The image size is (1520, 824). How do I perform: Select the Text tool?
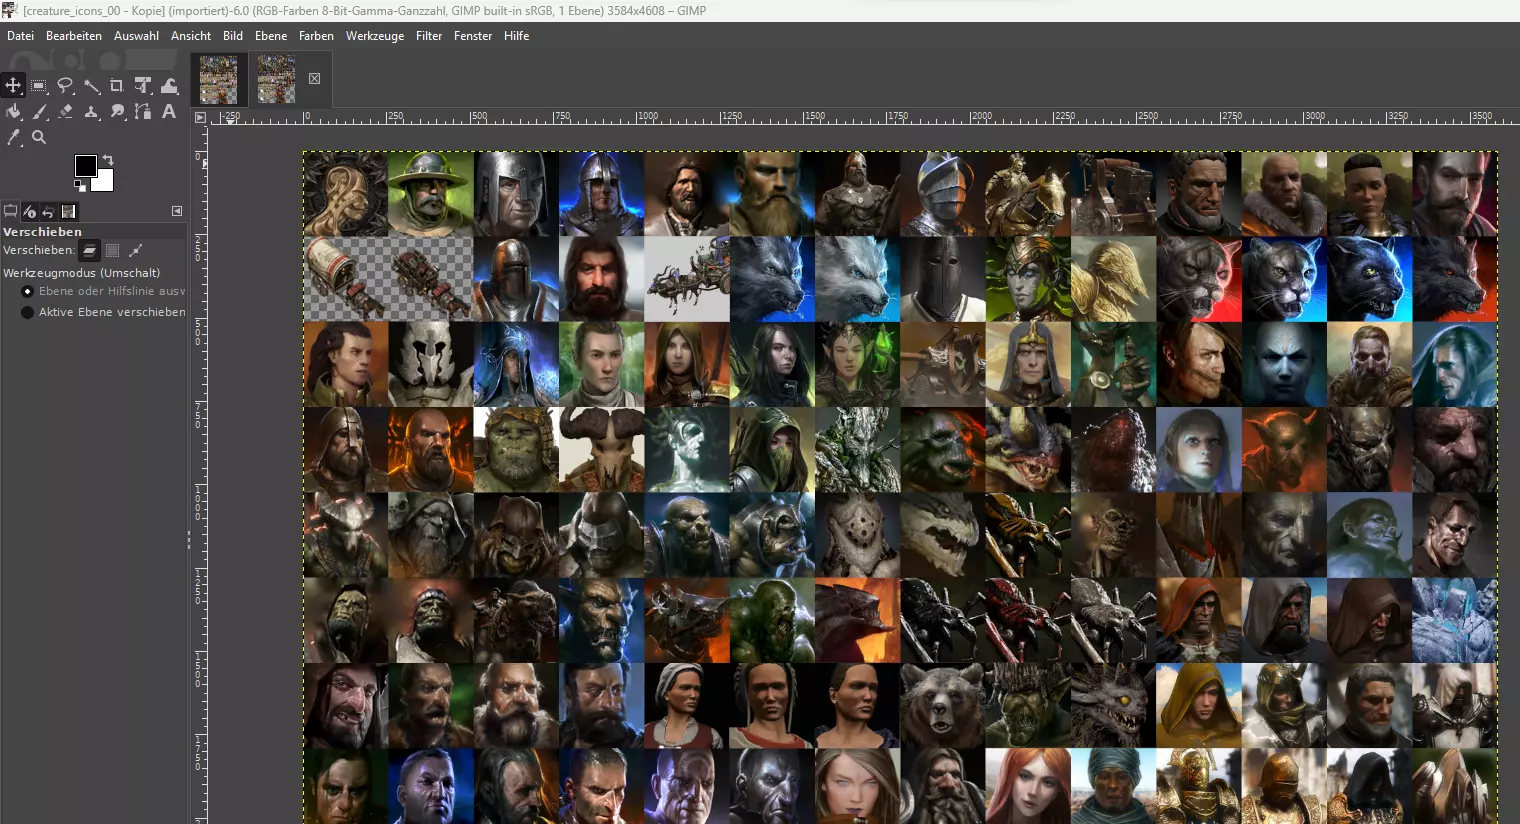pos(169,112)
